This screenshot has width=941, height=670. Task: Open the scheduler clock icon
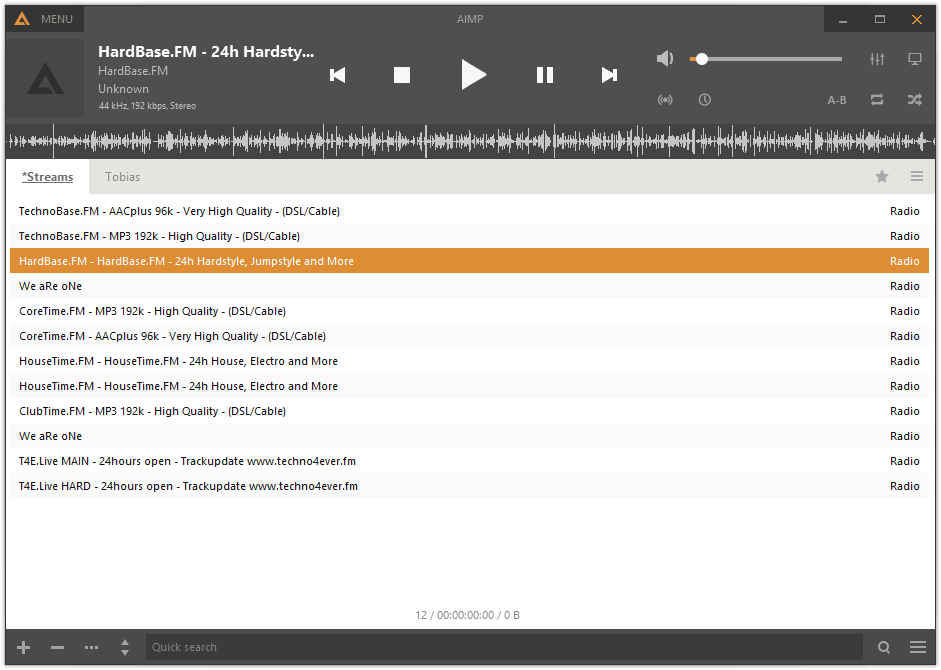point(705,100)
